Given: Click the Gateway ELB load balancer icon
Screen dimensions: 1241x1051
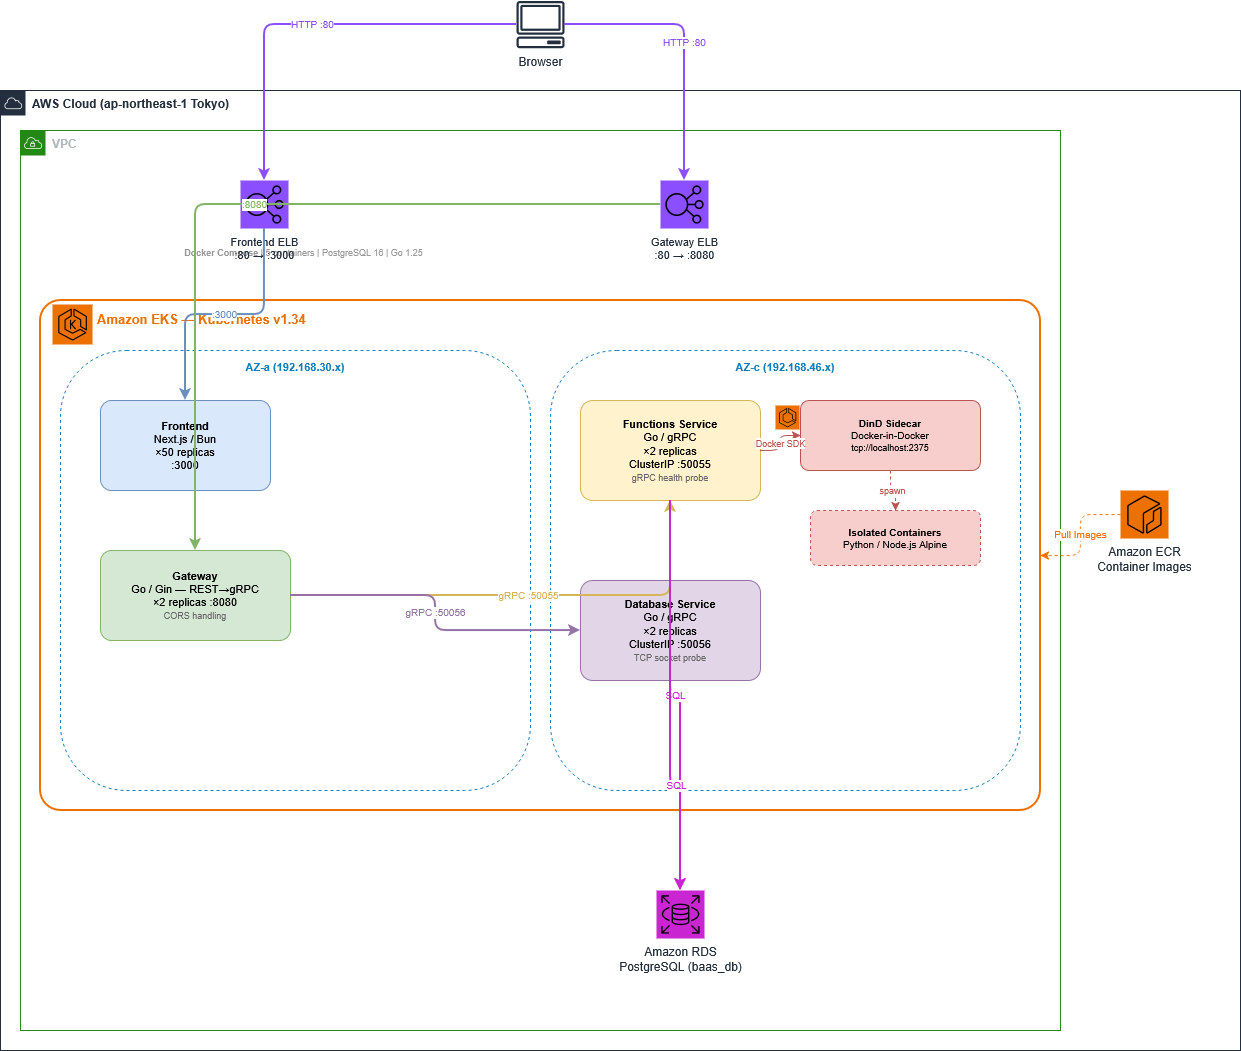Looking at the screenshot, I should pos(684,205).
